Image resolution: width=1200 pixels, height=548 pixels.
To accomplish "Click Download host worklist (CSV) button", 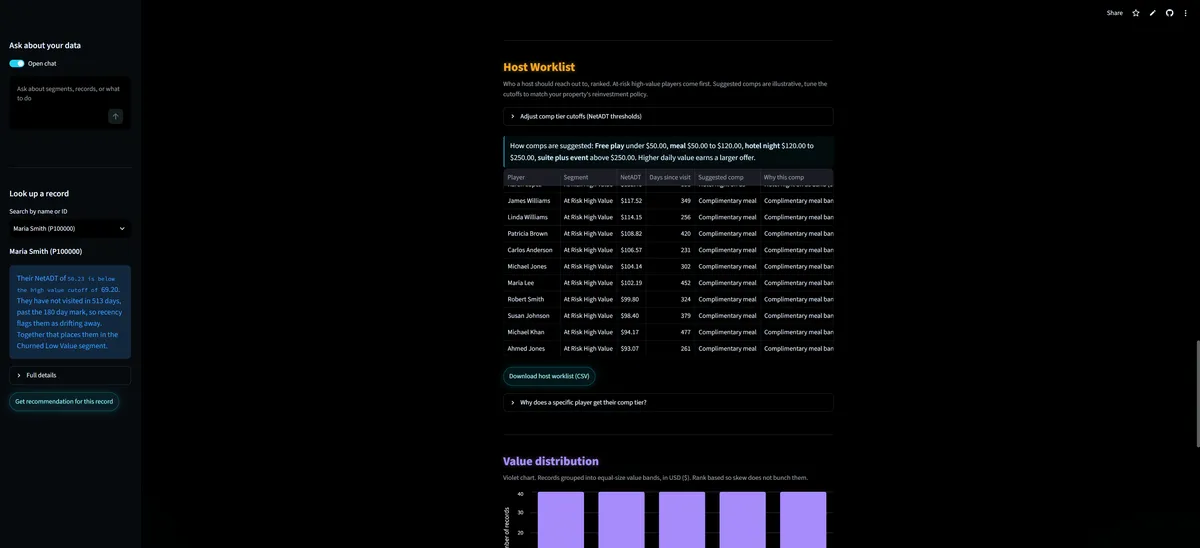I will tap(549, 376).
